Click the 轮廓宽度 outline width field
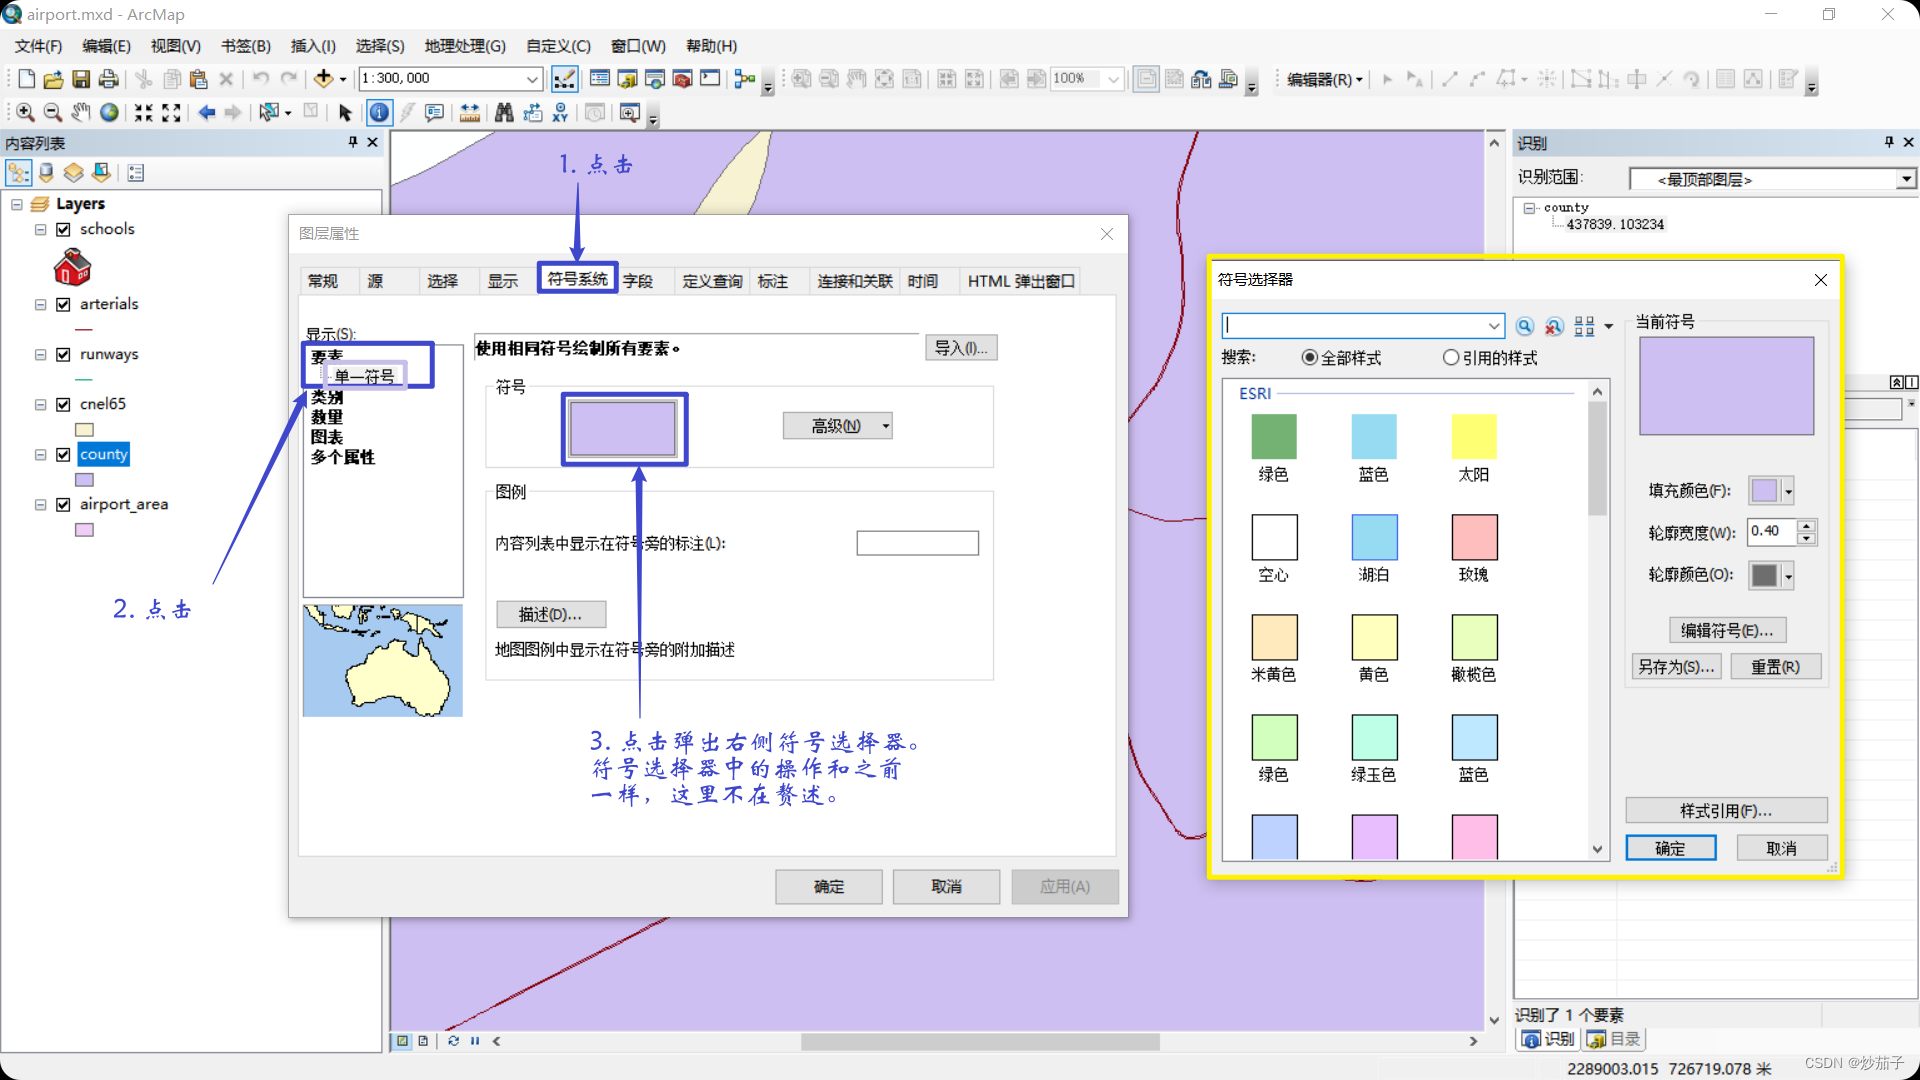Image resolution: width=1920 pixels, height=1080 pixels. [1771, 532]
